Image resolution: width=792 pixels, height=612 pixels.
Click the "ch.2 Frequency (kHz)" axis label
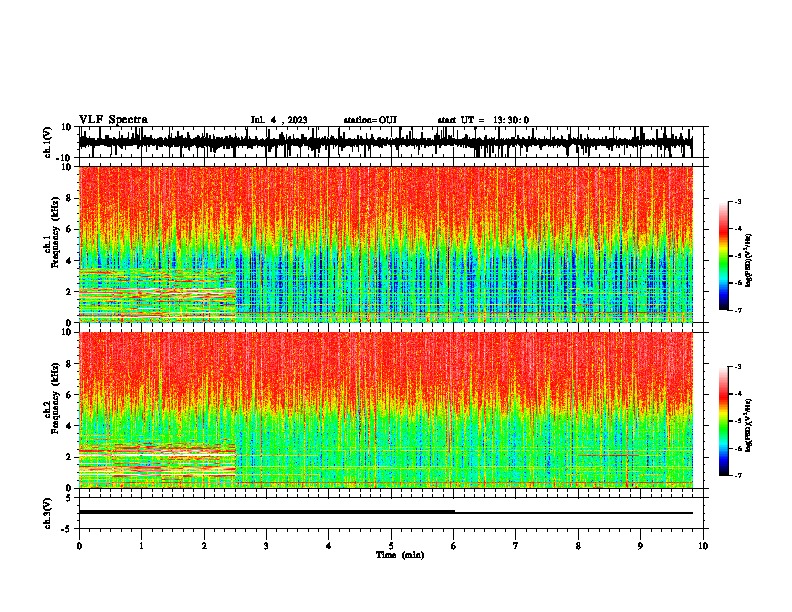point(52,399)
